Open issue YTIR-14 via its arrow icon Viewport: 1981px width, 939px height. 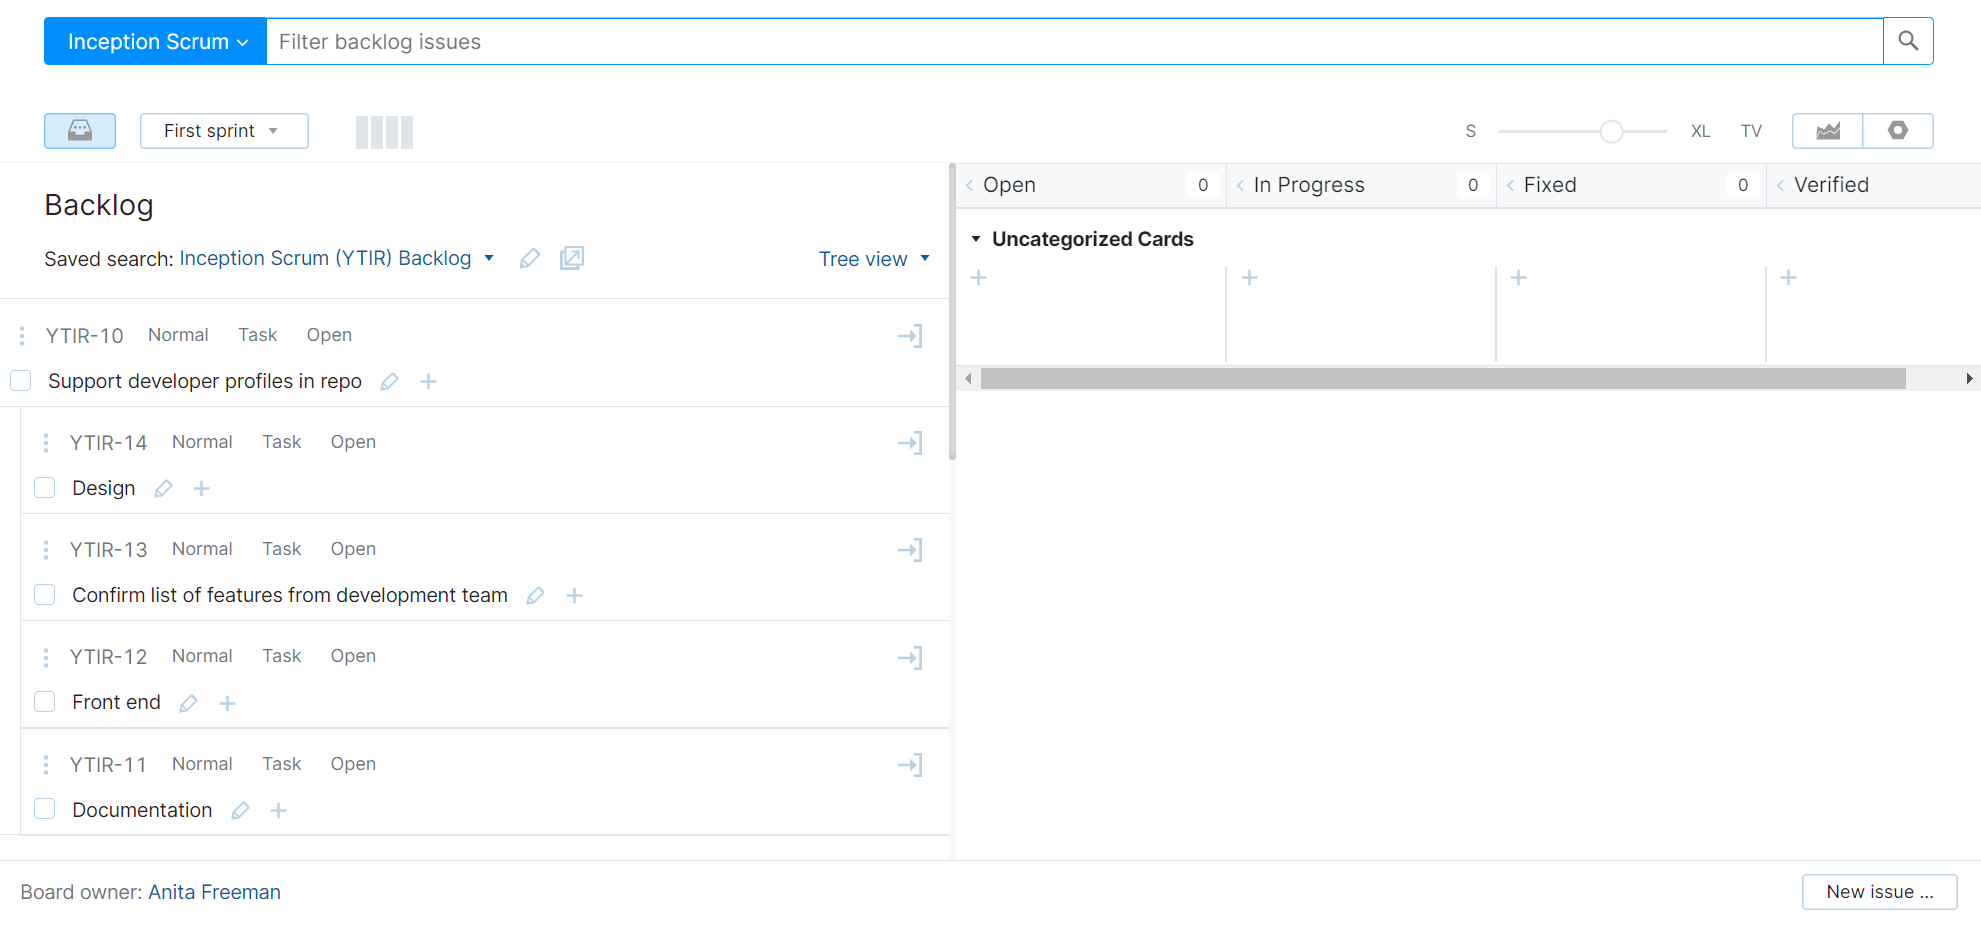tap(910, 442)
